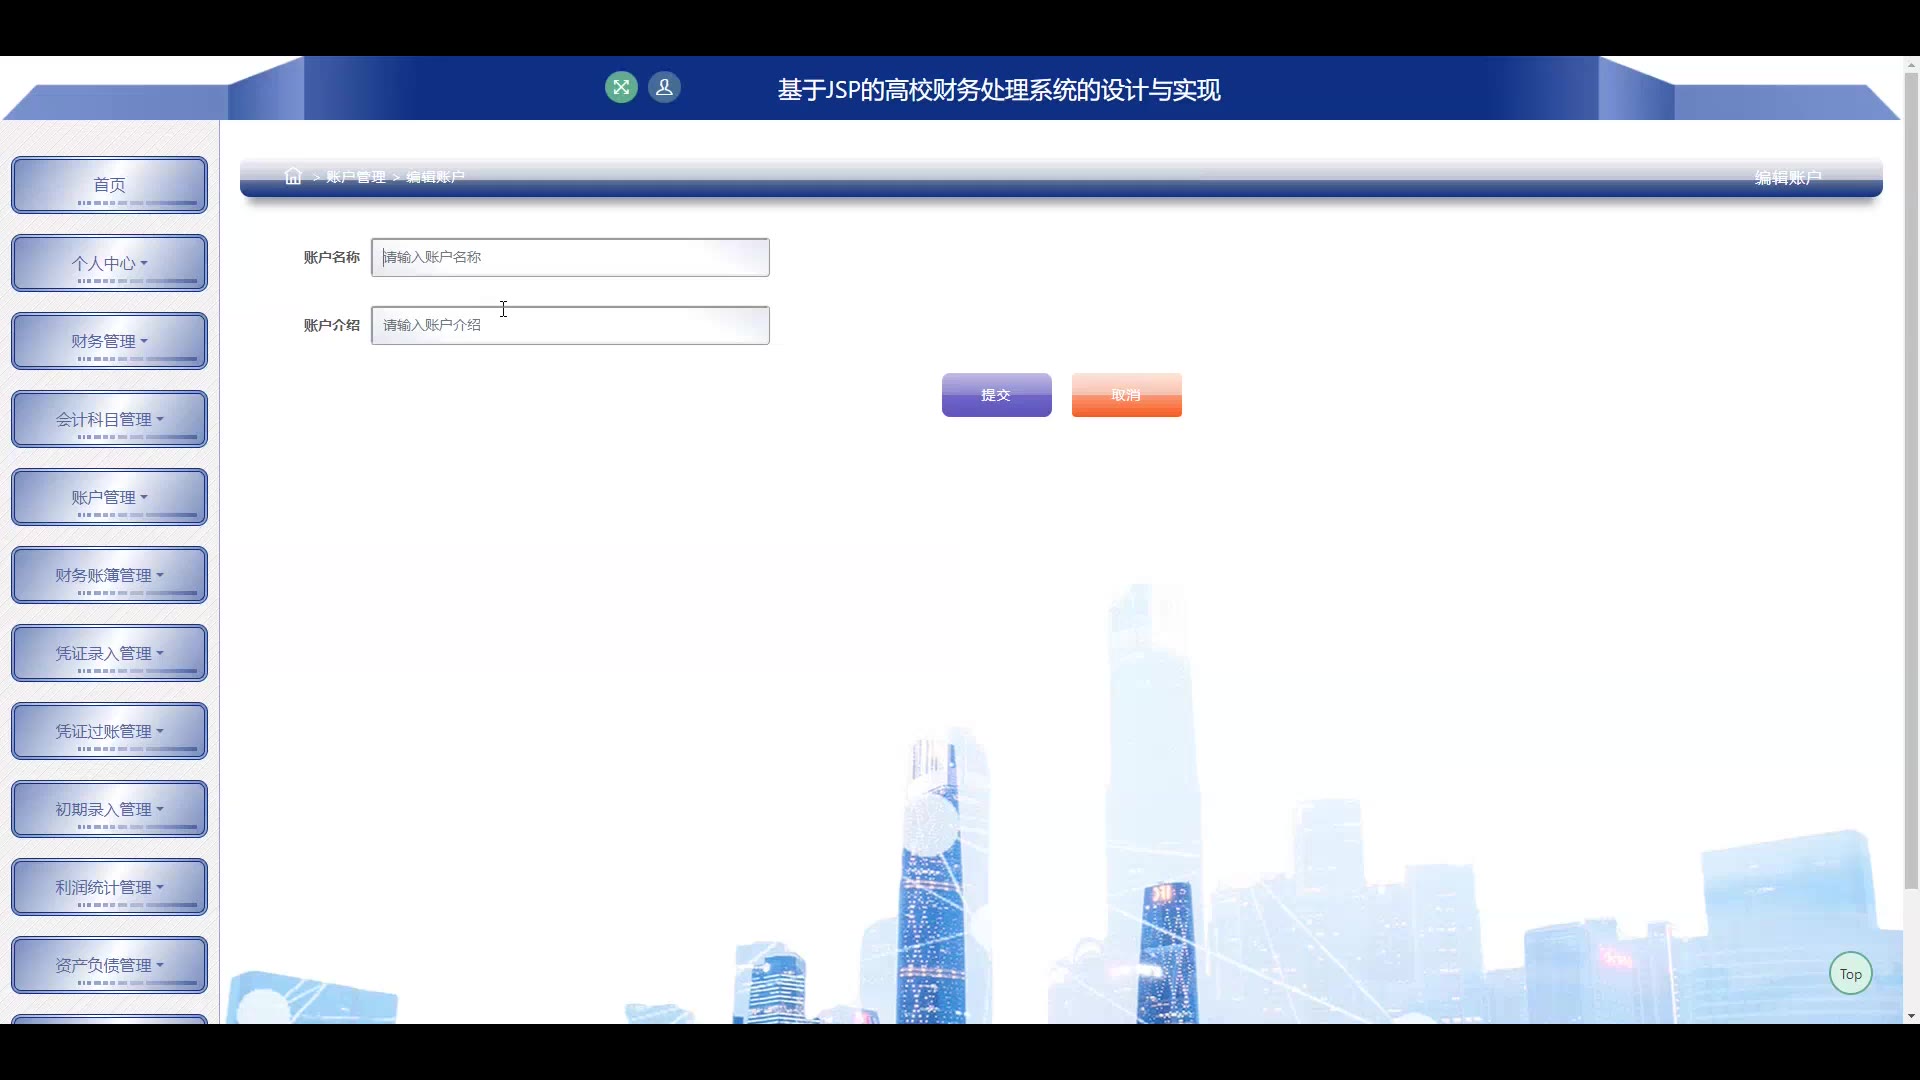Click 编辑账户 in the breadcrumb trail
Screen dimensions: 1920x1080
[x=435, y=177]
